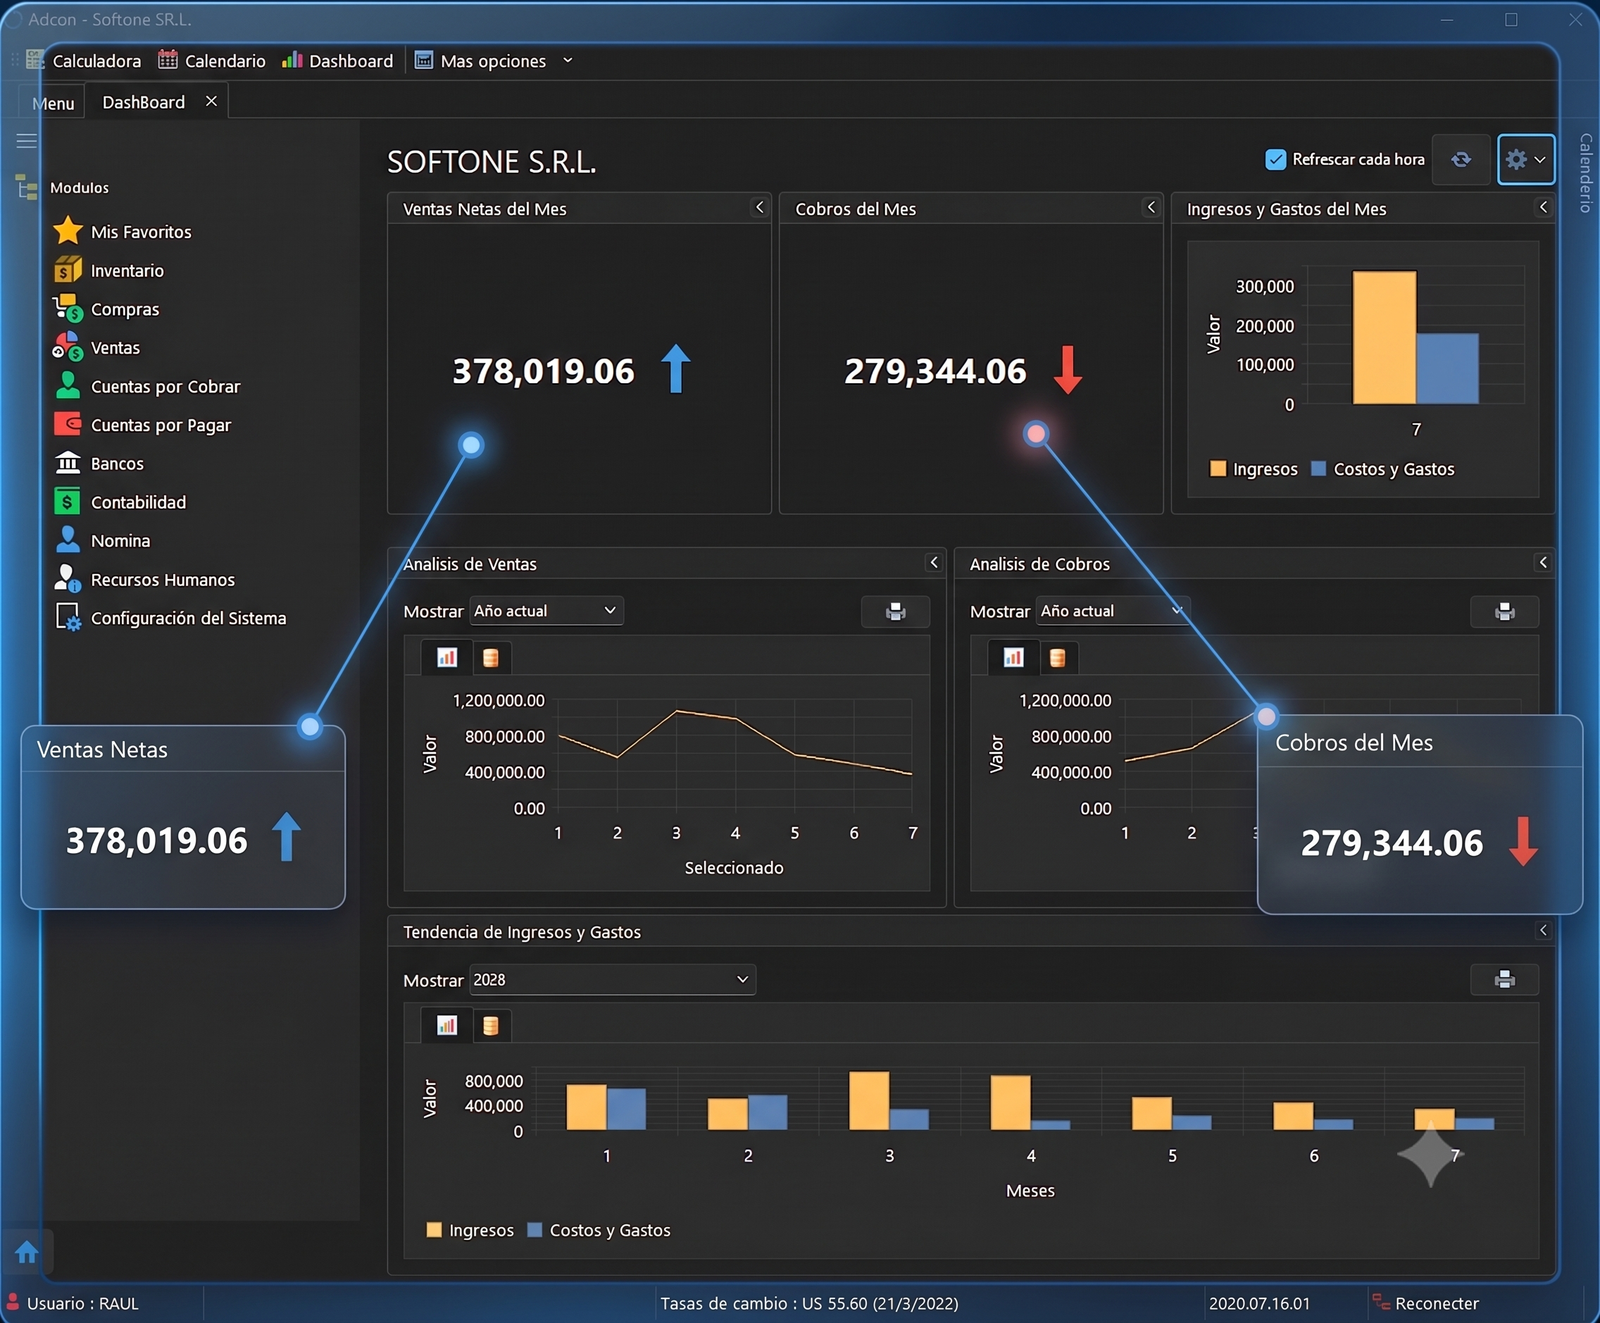Switch to the Menu tab
Image resolution: width=1600 pixels, height=1323 pixels.
(53, 103)
